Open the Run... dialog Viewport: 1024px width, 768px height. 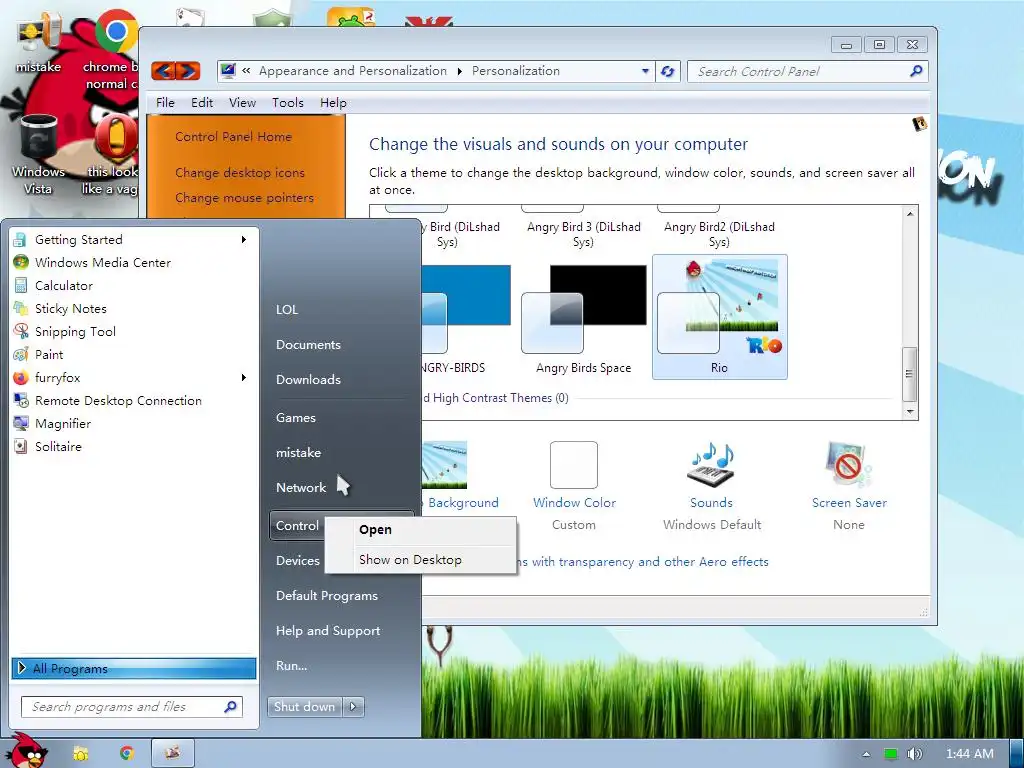[291, 665]
